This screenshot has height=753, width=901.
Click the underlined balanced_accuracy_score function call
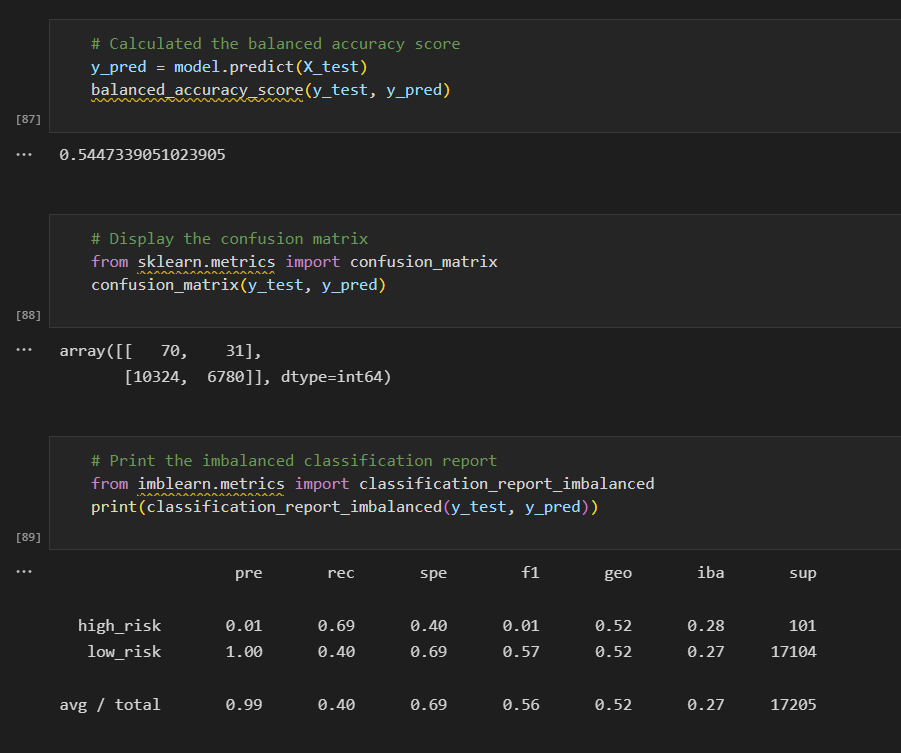point(197,90)
